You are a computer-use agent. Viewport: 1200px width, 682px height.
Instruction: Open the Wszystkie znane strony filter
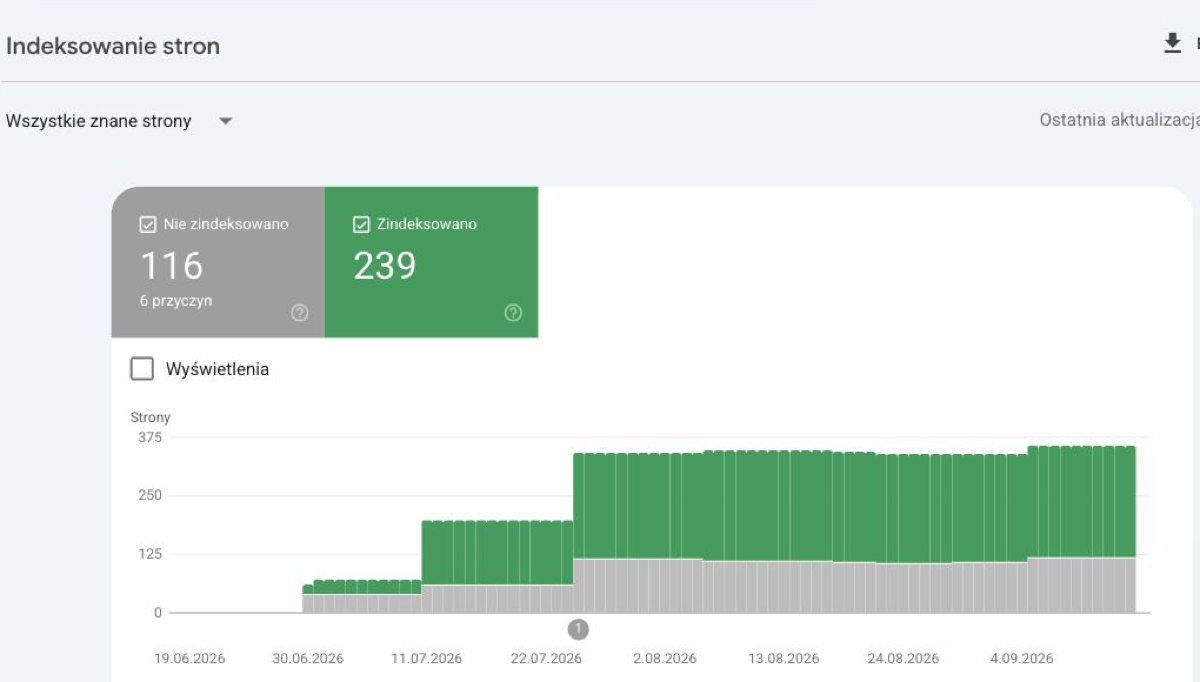119,121
